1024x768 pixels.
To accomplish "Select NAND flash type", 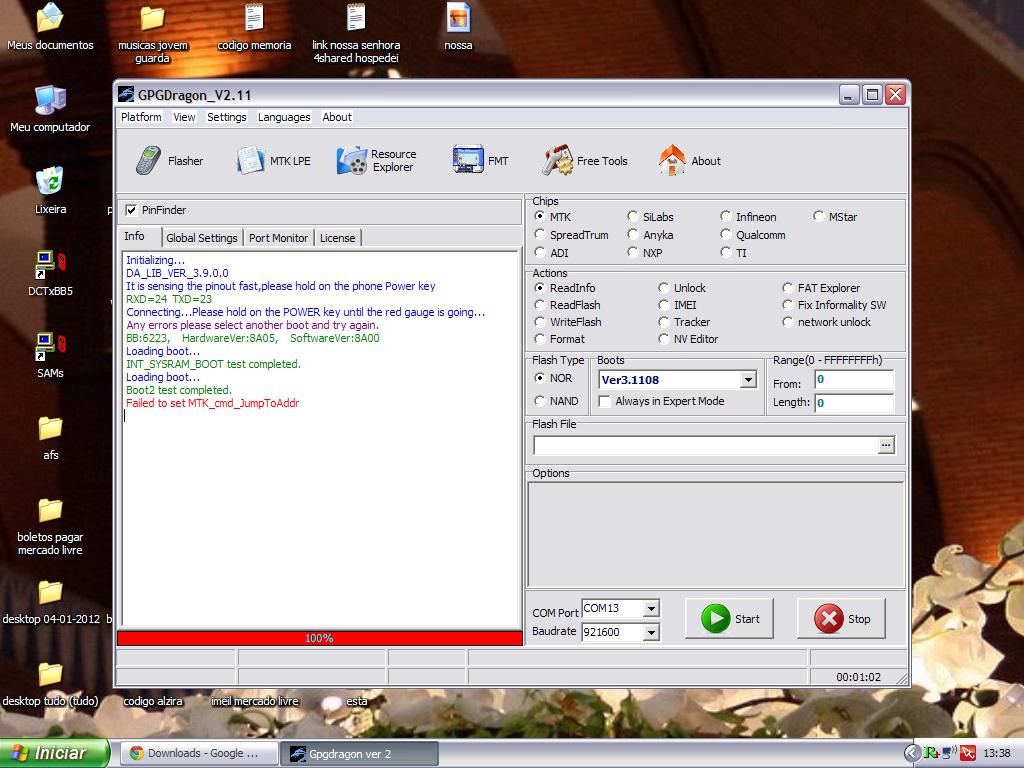I will 539,400.
